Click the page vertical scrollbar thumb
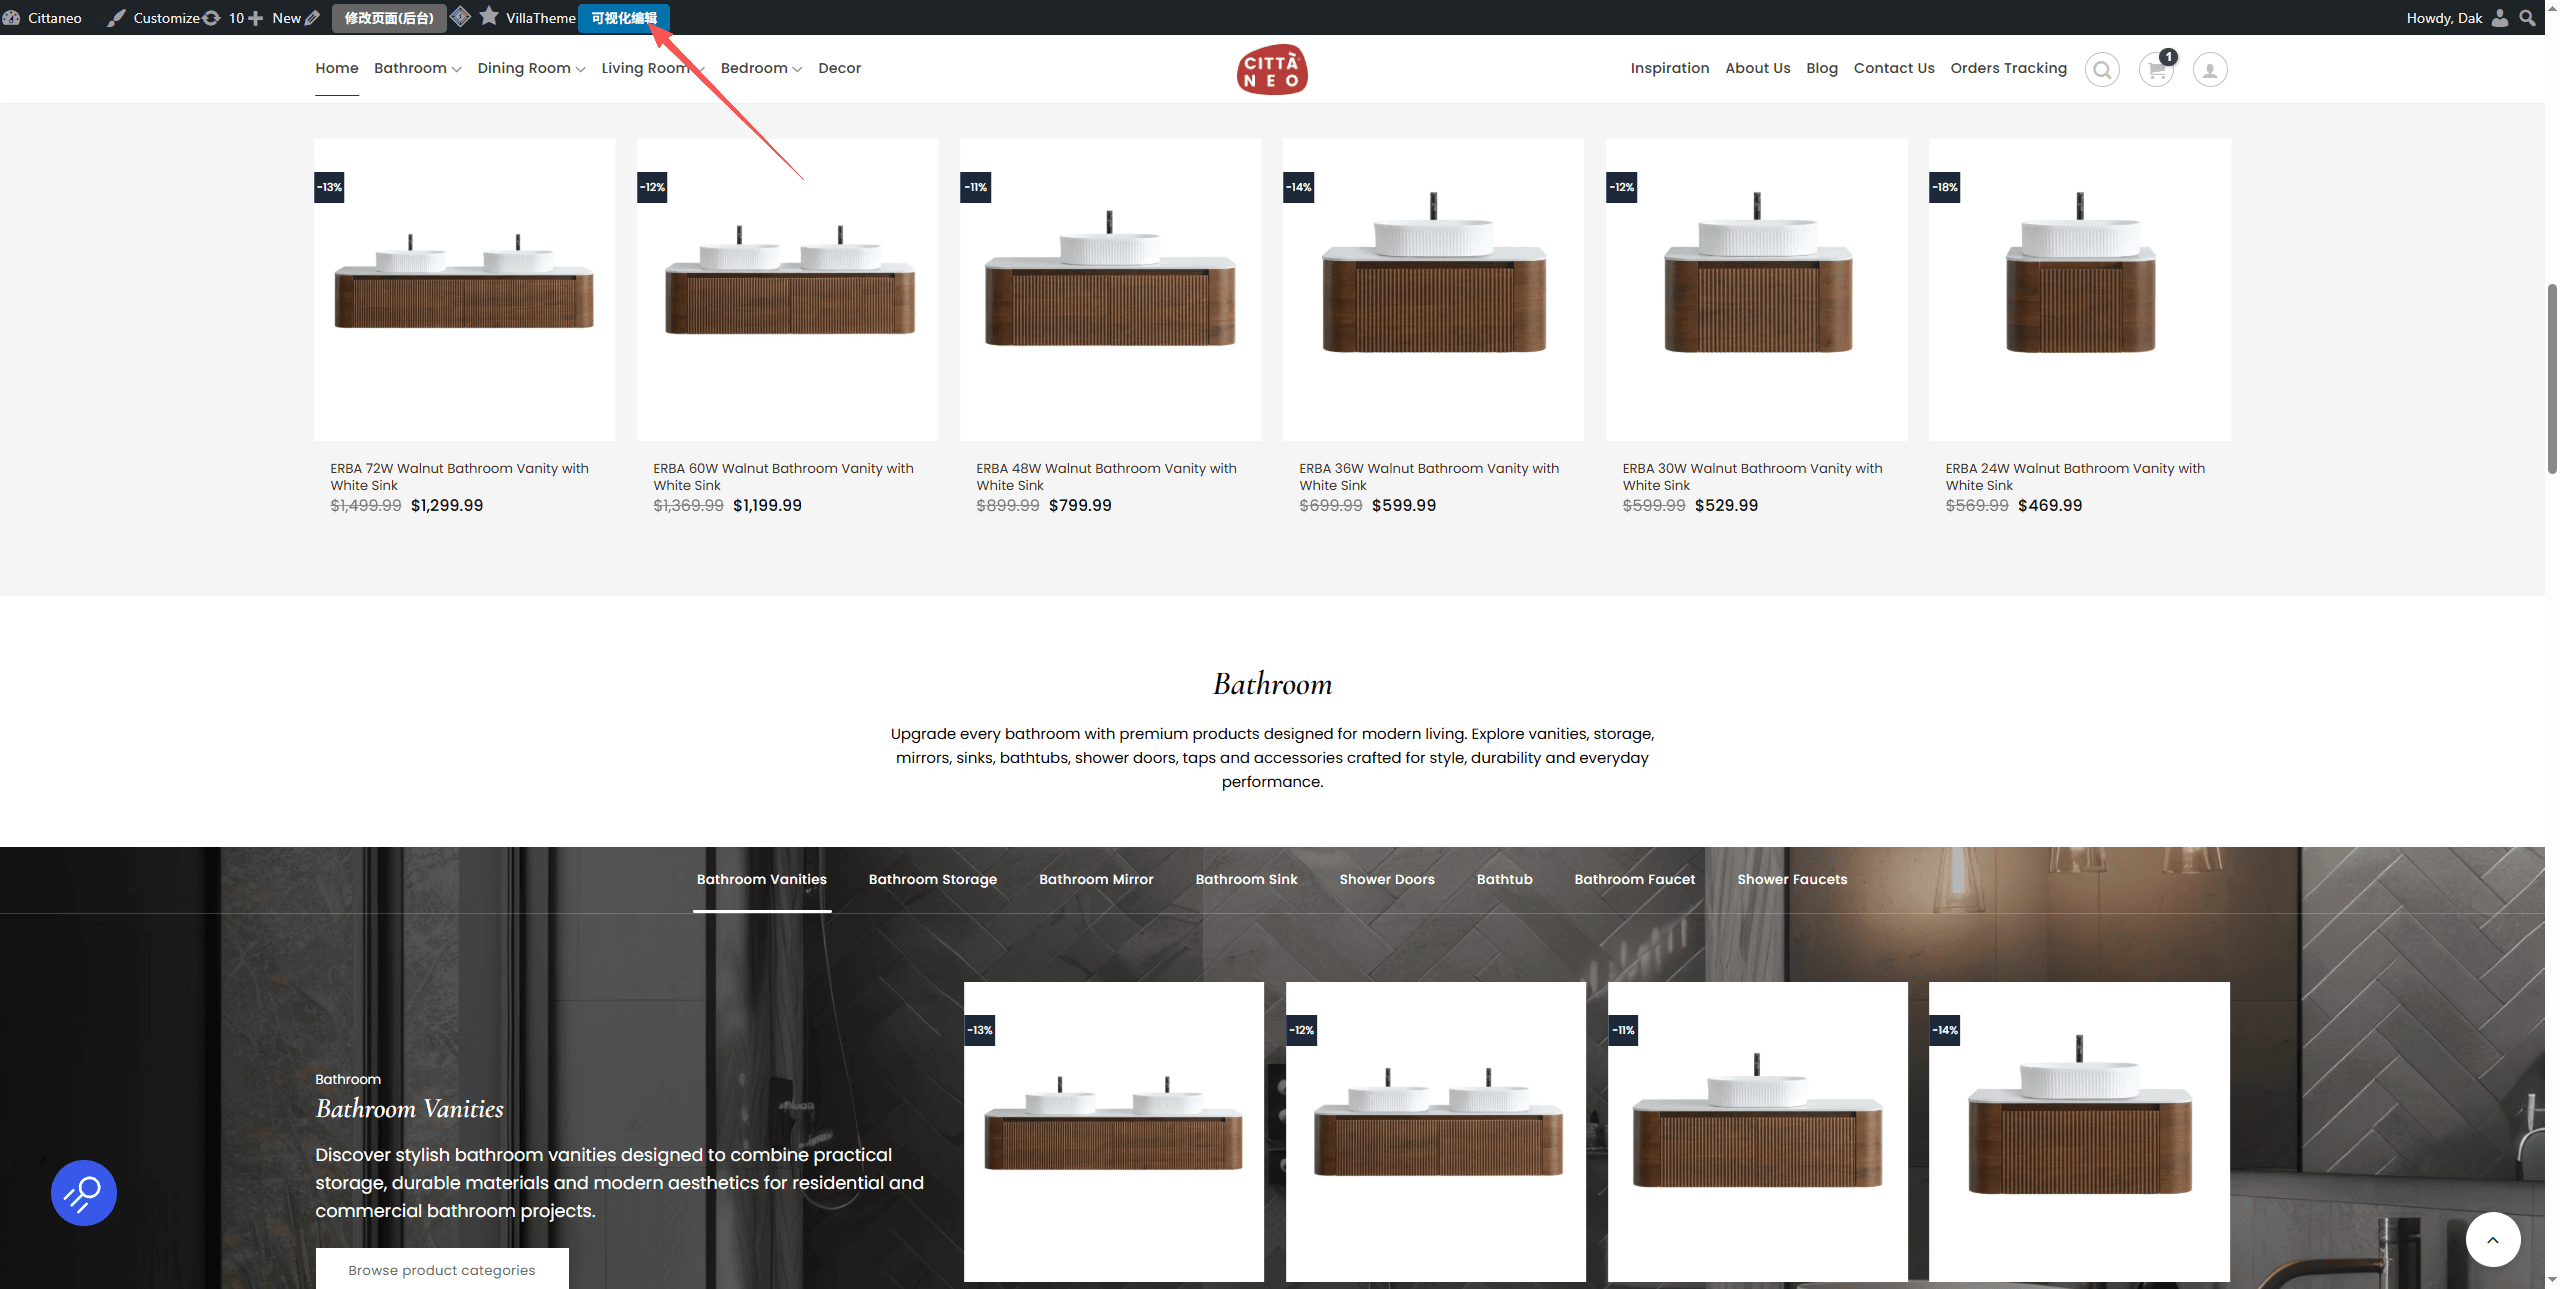Image resolution: width=2560 pixels, height=1289 pixels. pos(2552,378)
